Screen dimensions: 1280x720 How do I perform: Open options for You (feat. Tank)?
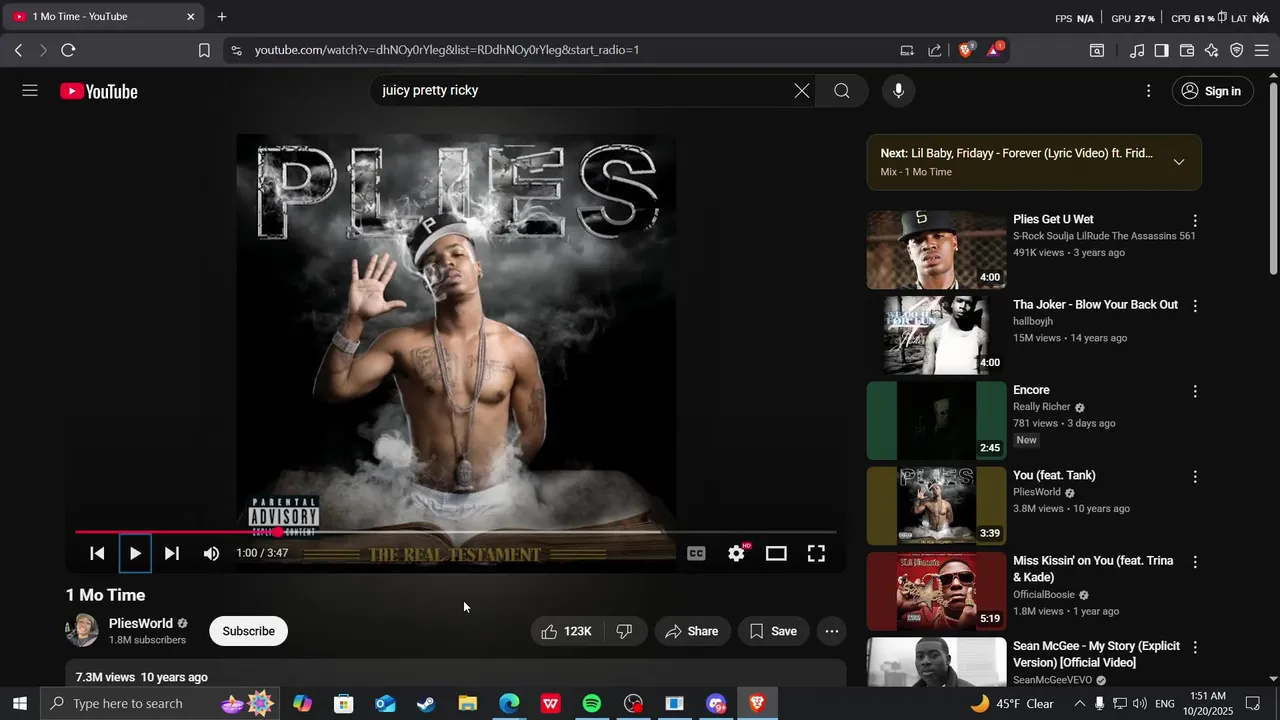tap(1194, 477)
